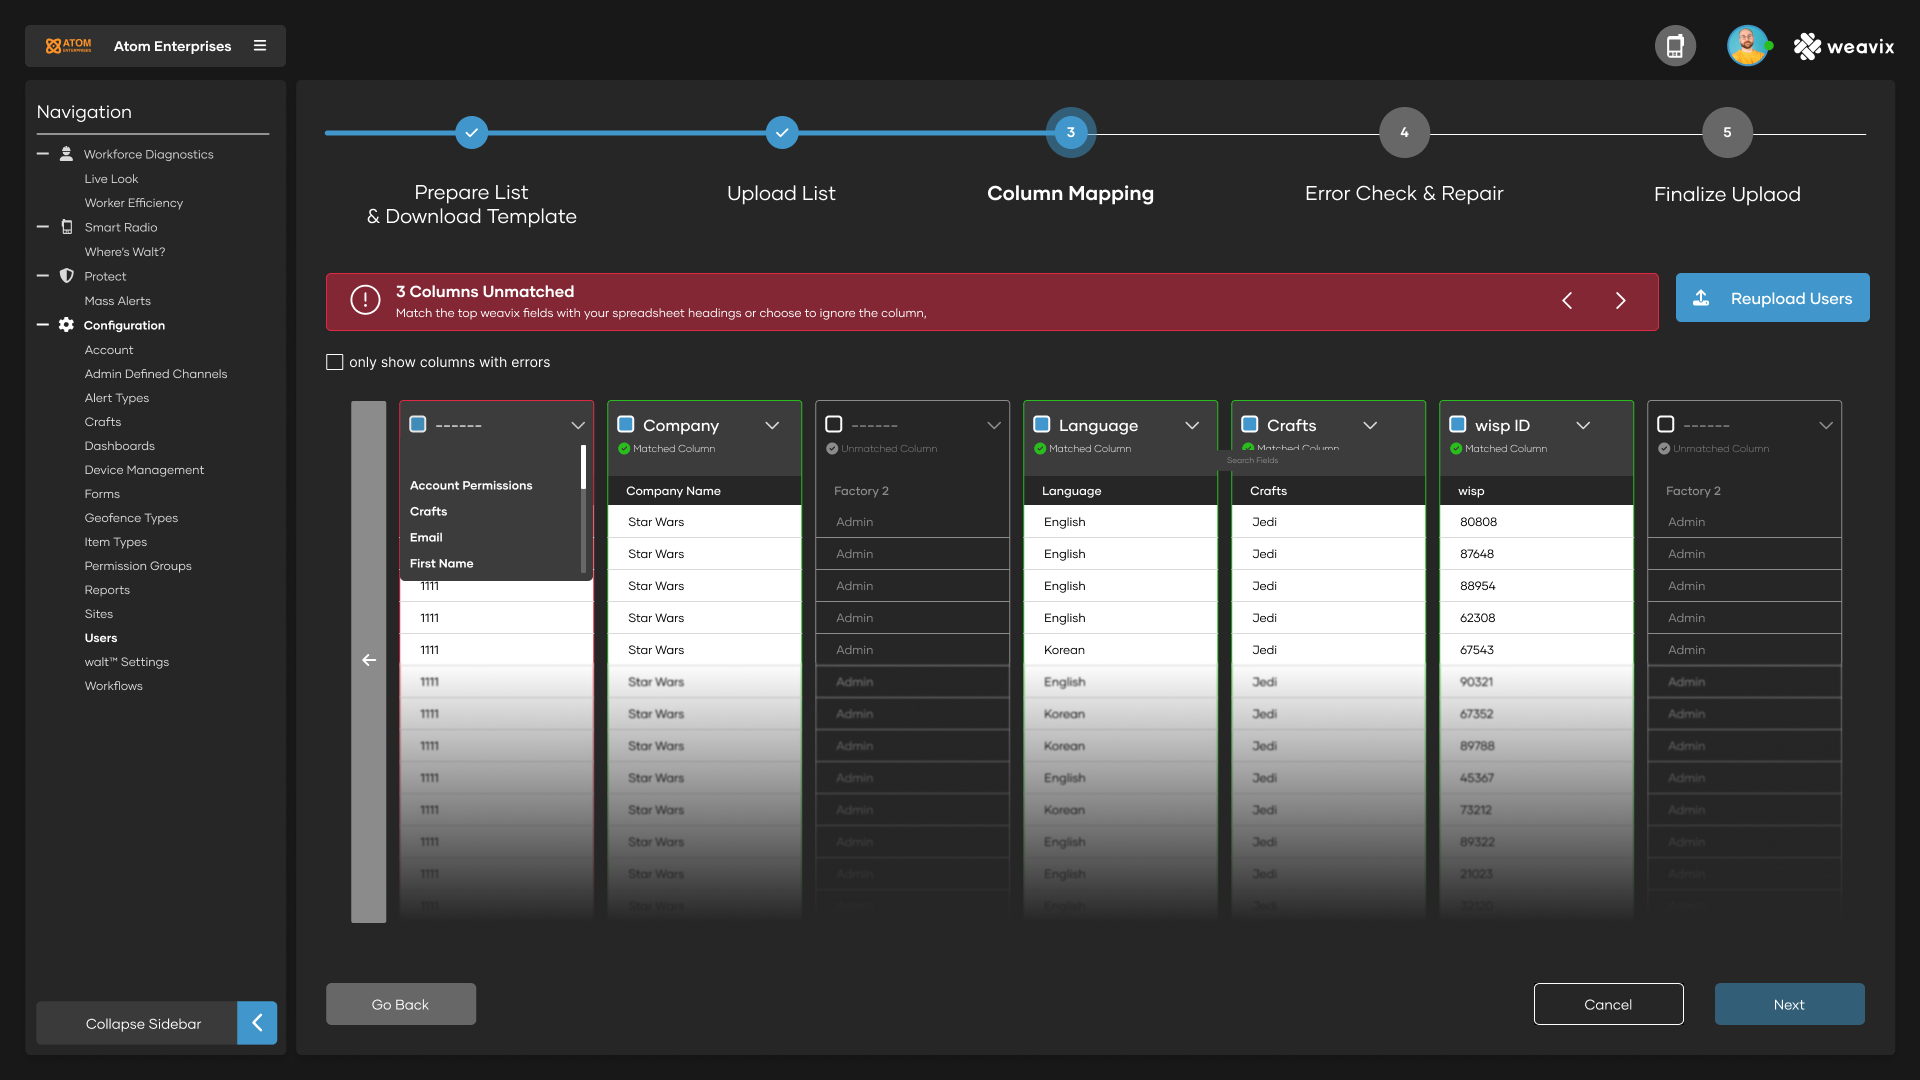This screenshot has width=1920, height=1080.
Task: Open the radio device icon in header
Action: click(x=1675, y=46)
